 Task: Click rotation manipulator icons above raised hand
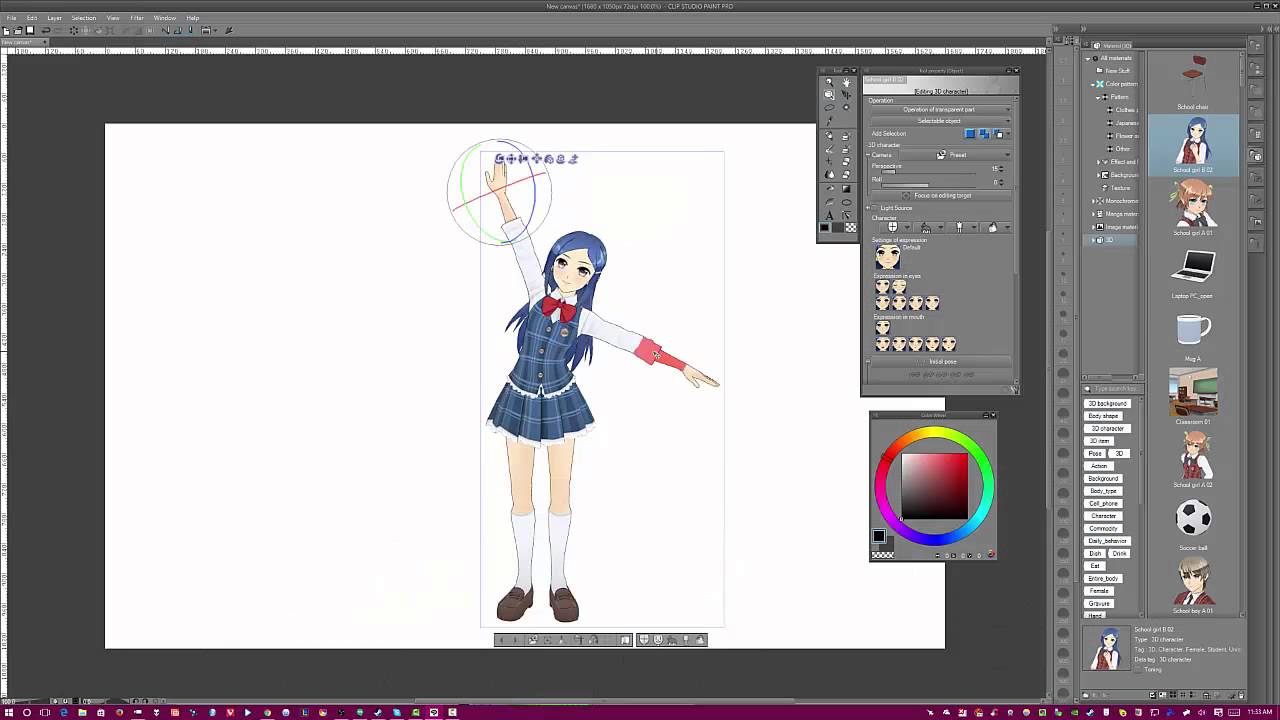[x=536, y=159]
